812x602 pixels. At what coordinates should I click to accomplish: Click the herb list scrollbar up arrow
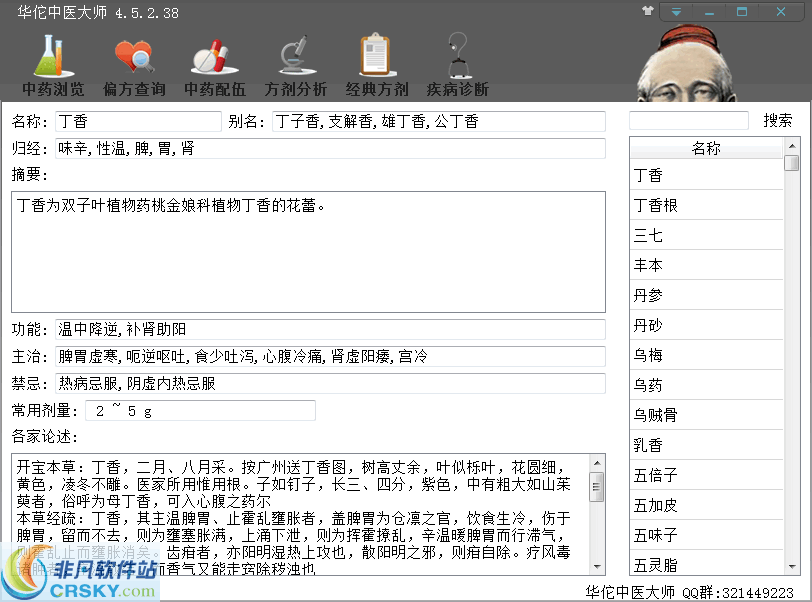point(793,146)
